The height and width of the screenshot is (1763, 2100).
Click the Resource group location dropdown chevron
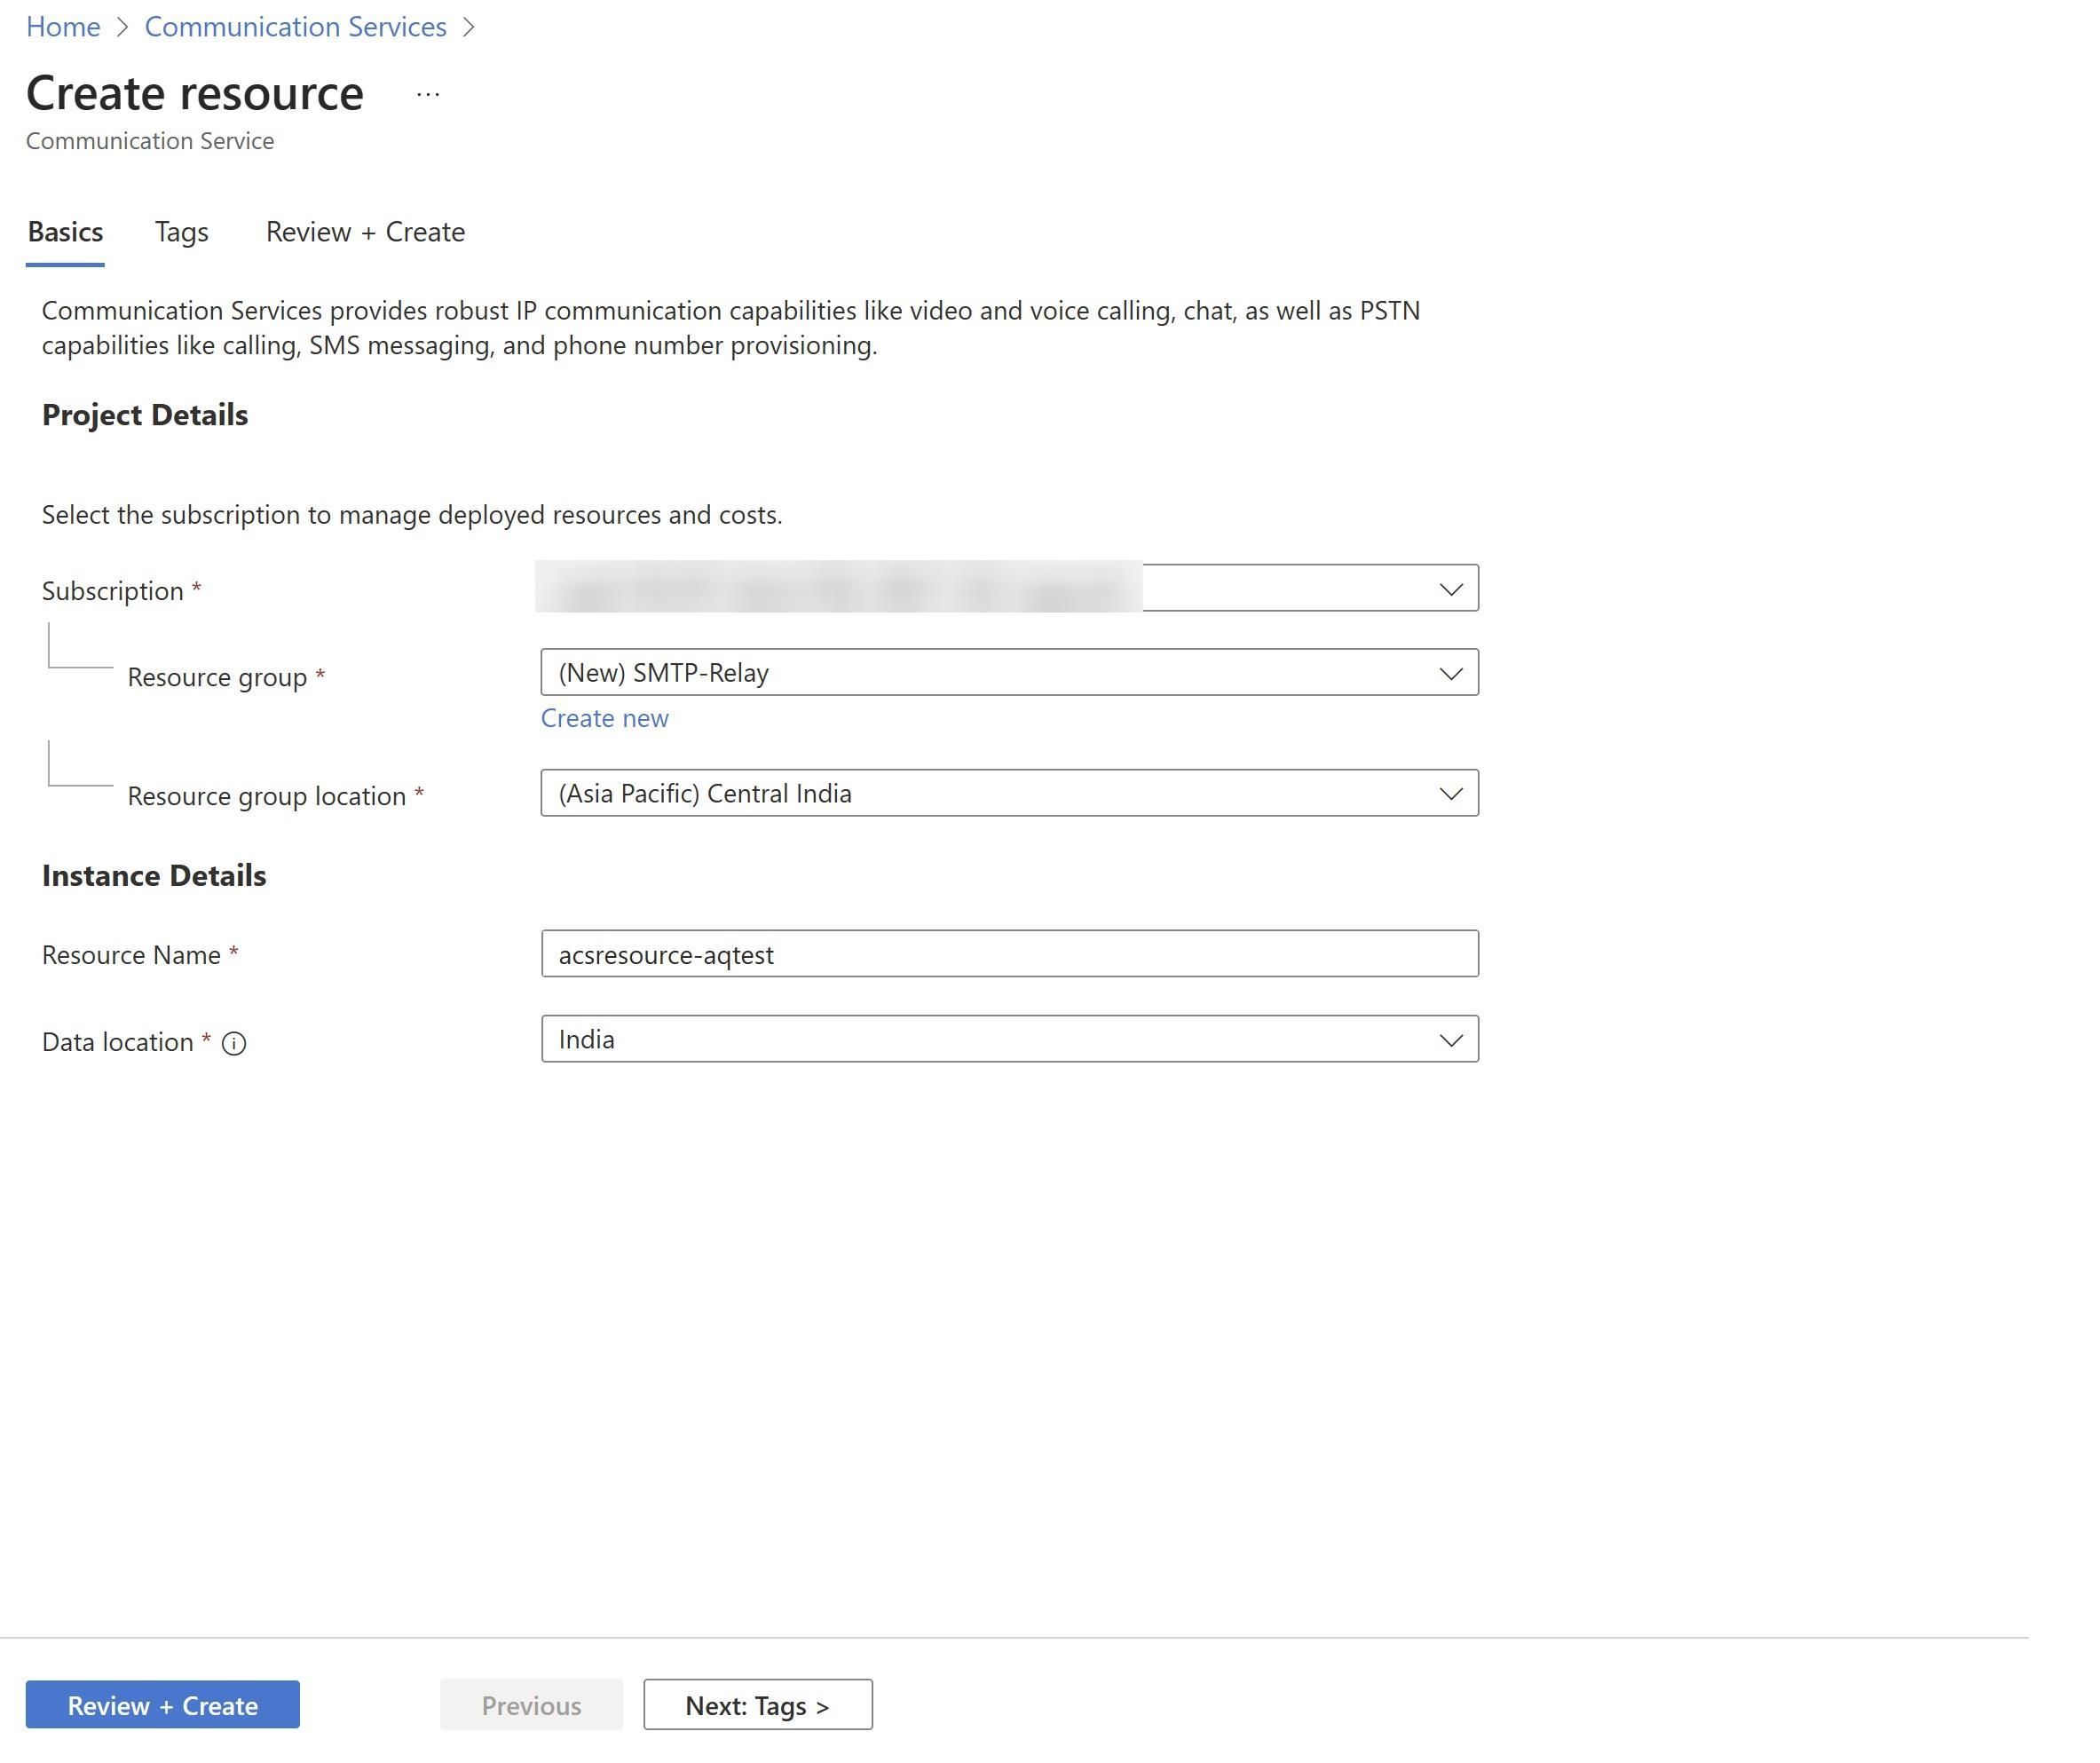pos(1452,794)
